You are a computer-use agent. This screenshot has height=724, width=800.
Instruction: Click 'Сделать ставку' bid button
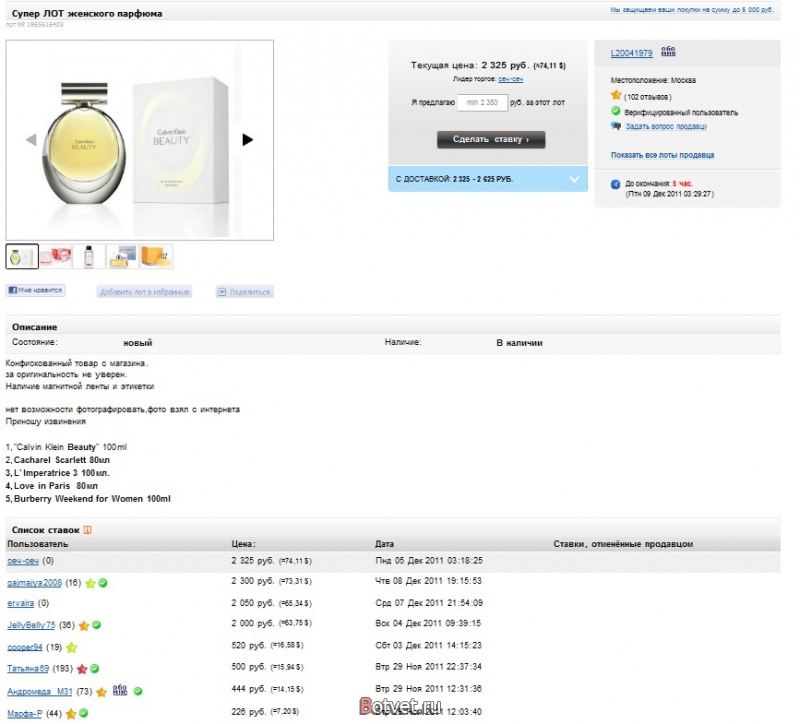pos(491,139)
